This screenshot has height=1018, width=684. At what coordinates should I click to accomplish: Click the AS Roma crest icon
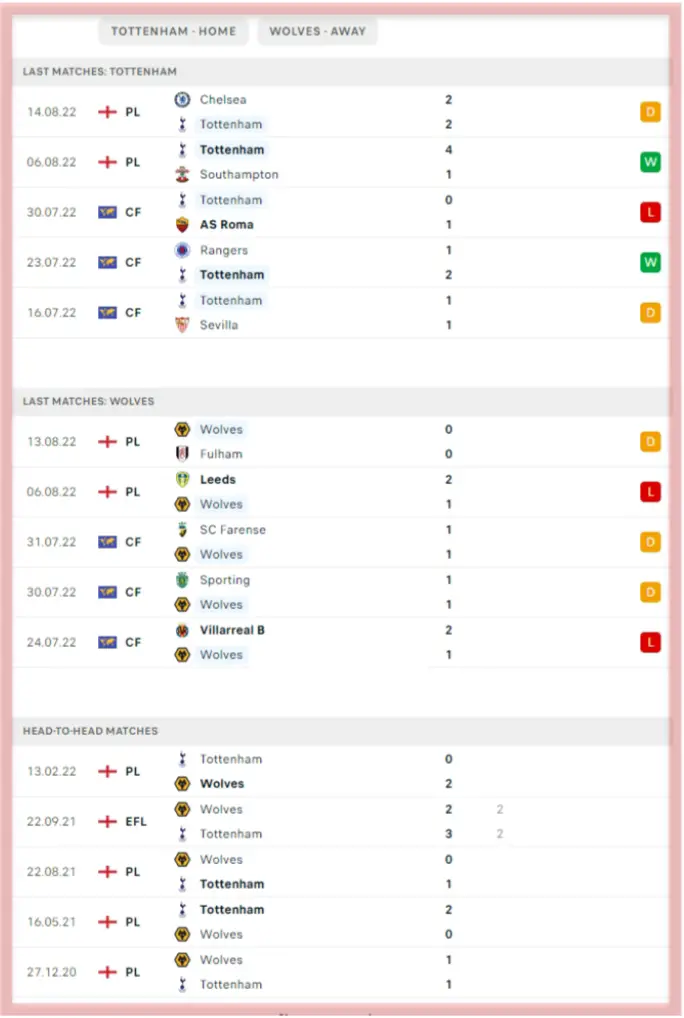182,225
